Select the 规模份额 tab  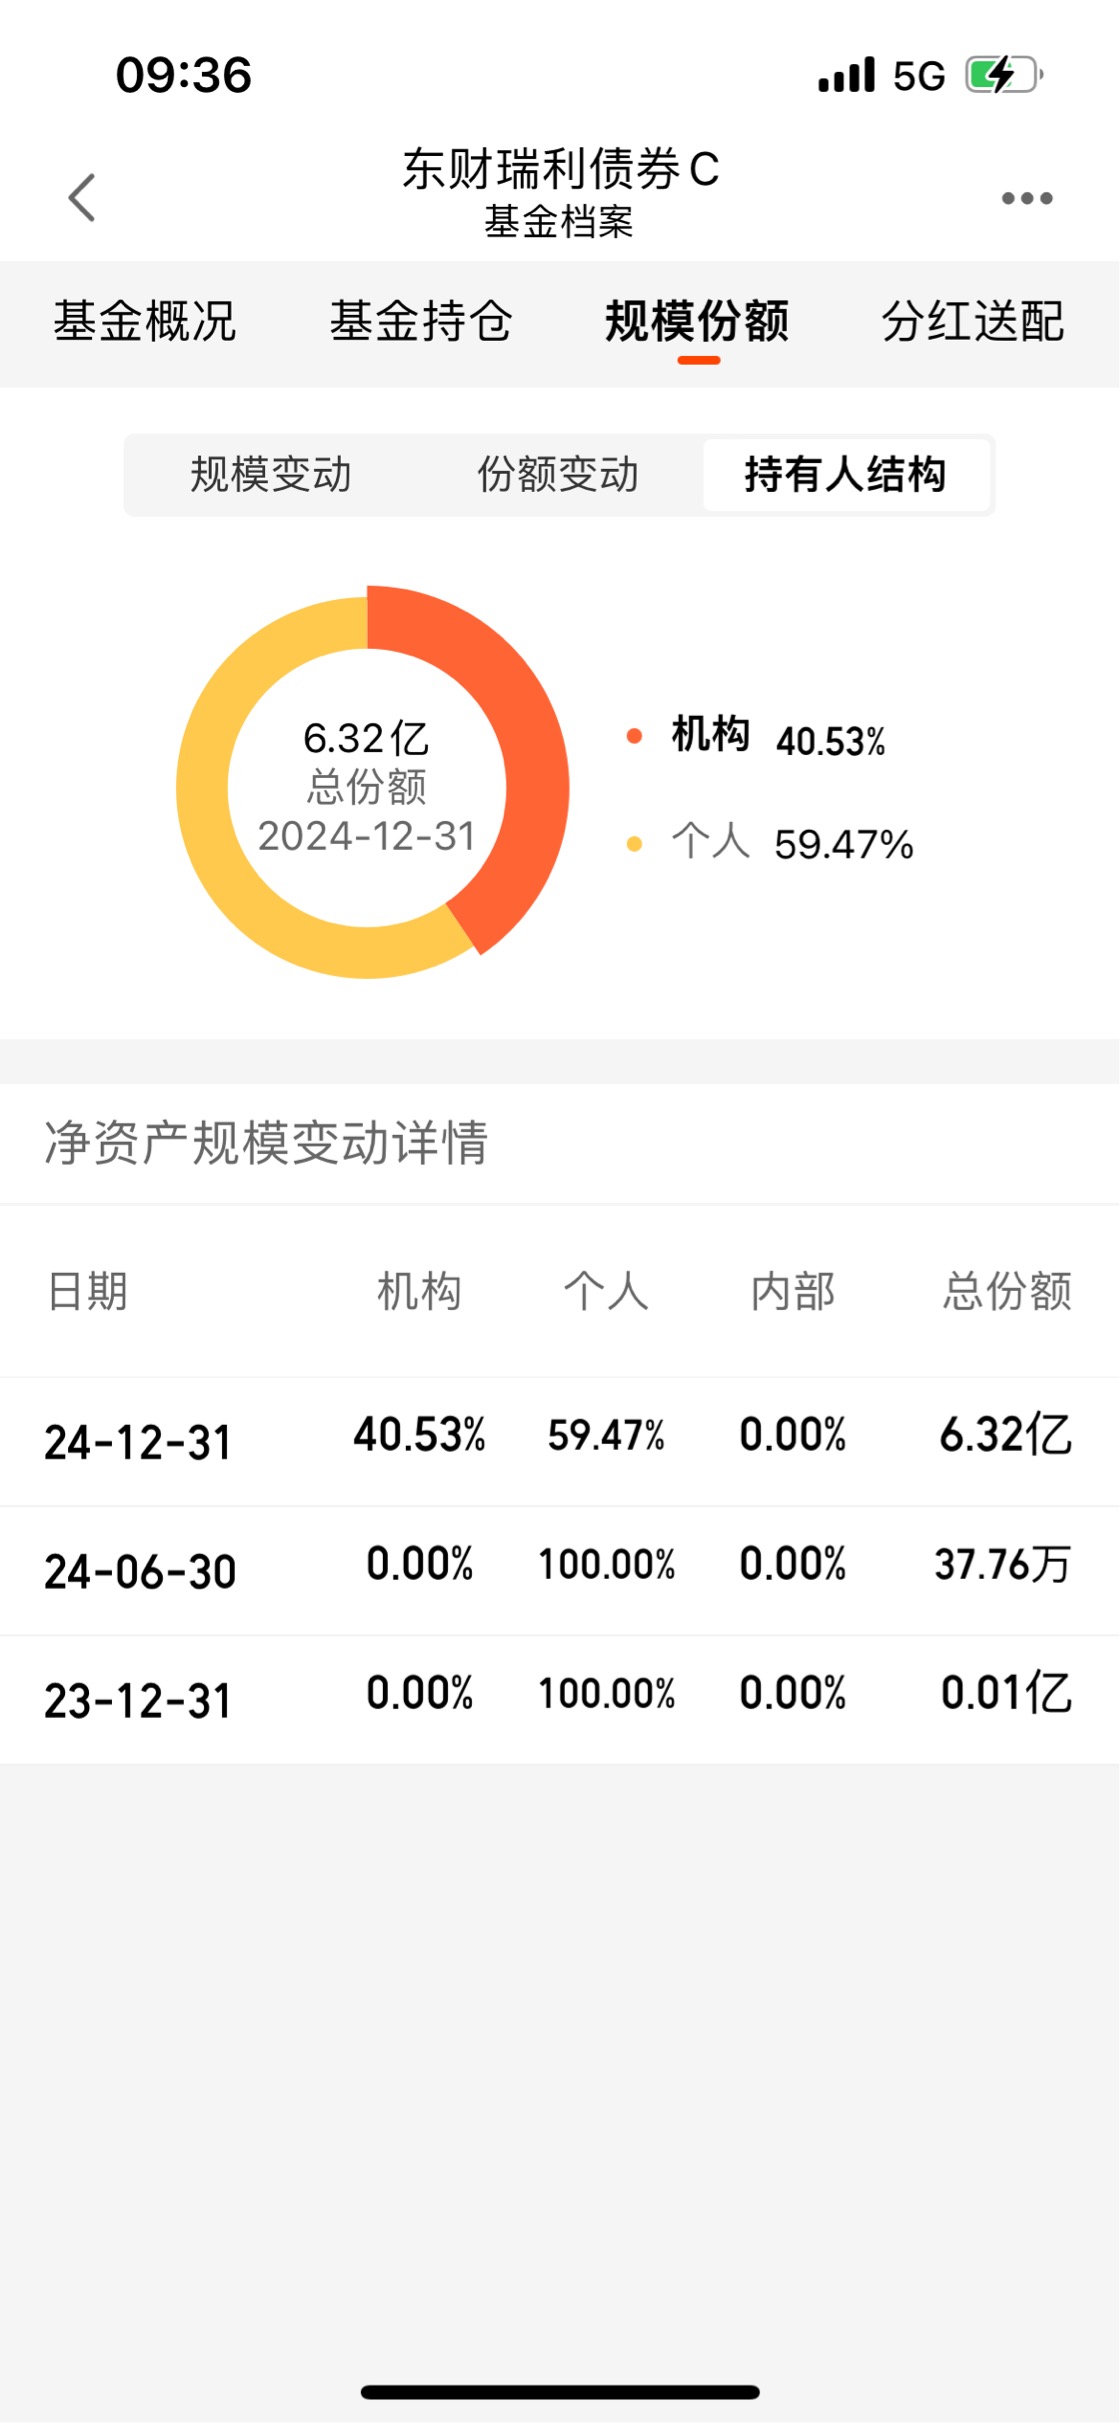click(x=697, y=321)
